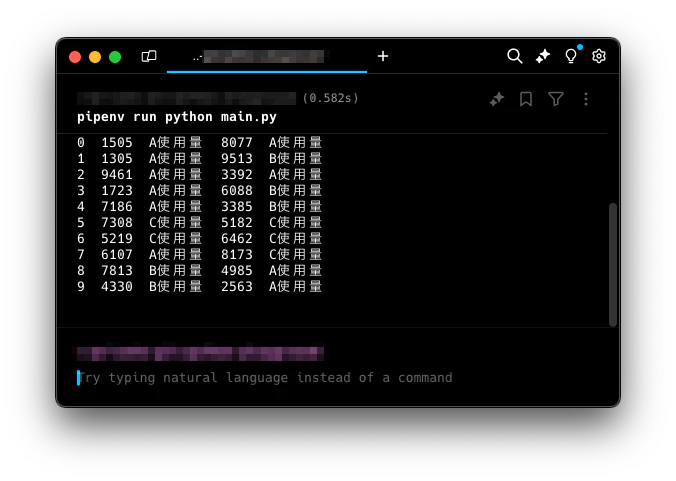Open the search icon in title bar
The width and height of the screenshot is (676, 481).
[515, 56]
